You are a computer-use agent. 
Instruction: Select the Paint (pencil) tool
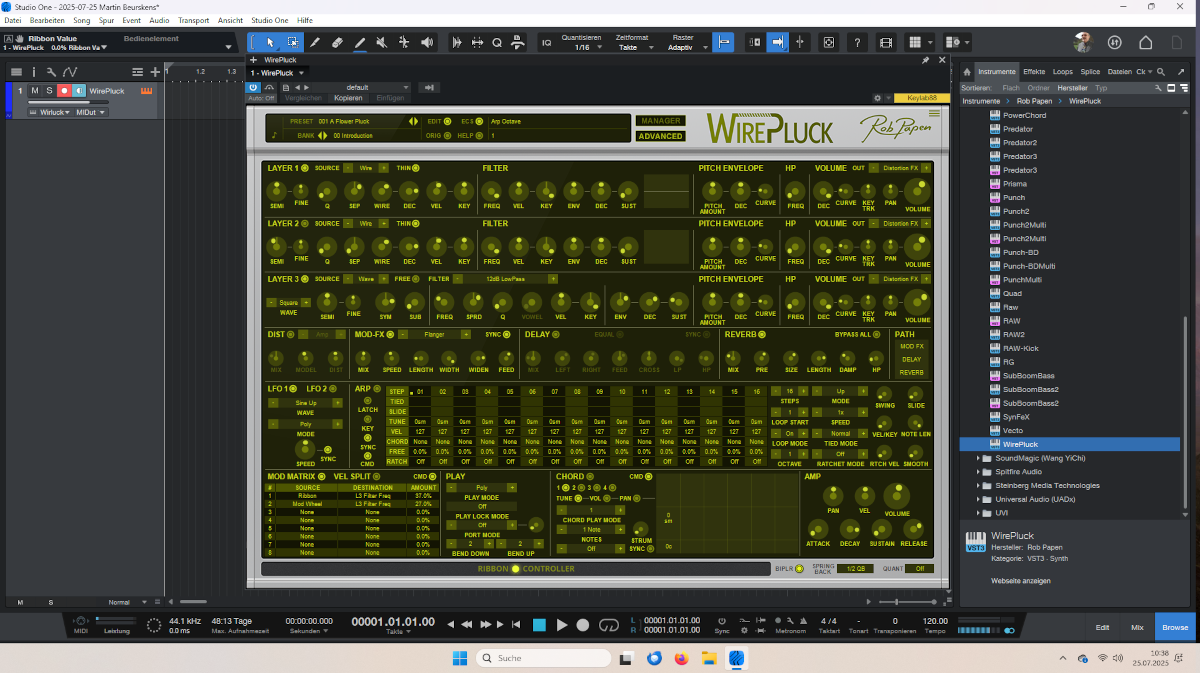[360, 42]
